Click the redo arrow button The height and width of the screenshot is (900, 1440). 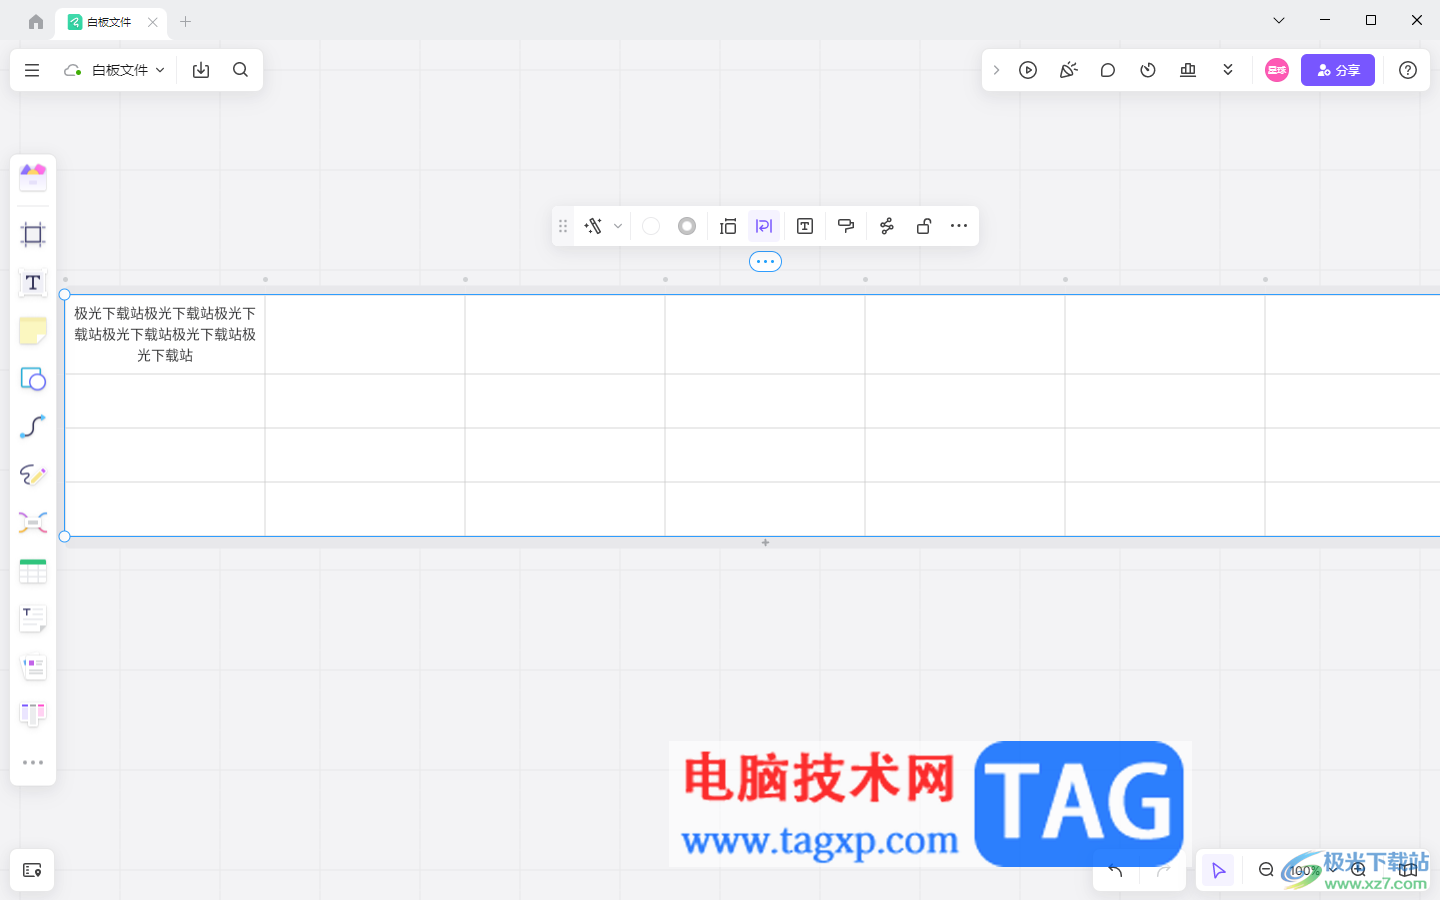tap(1163, 871)
